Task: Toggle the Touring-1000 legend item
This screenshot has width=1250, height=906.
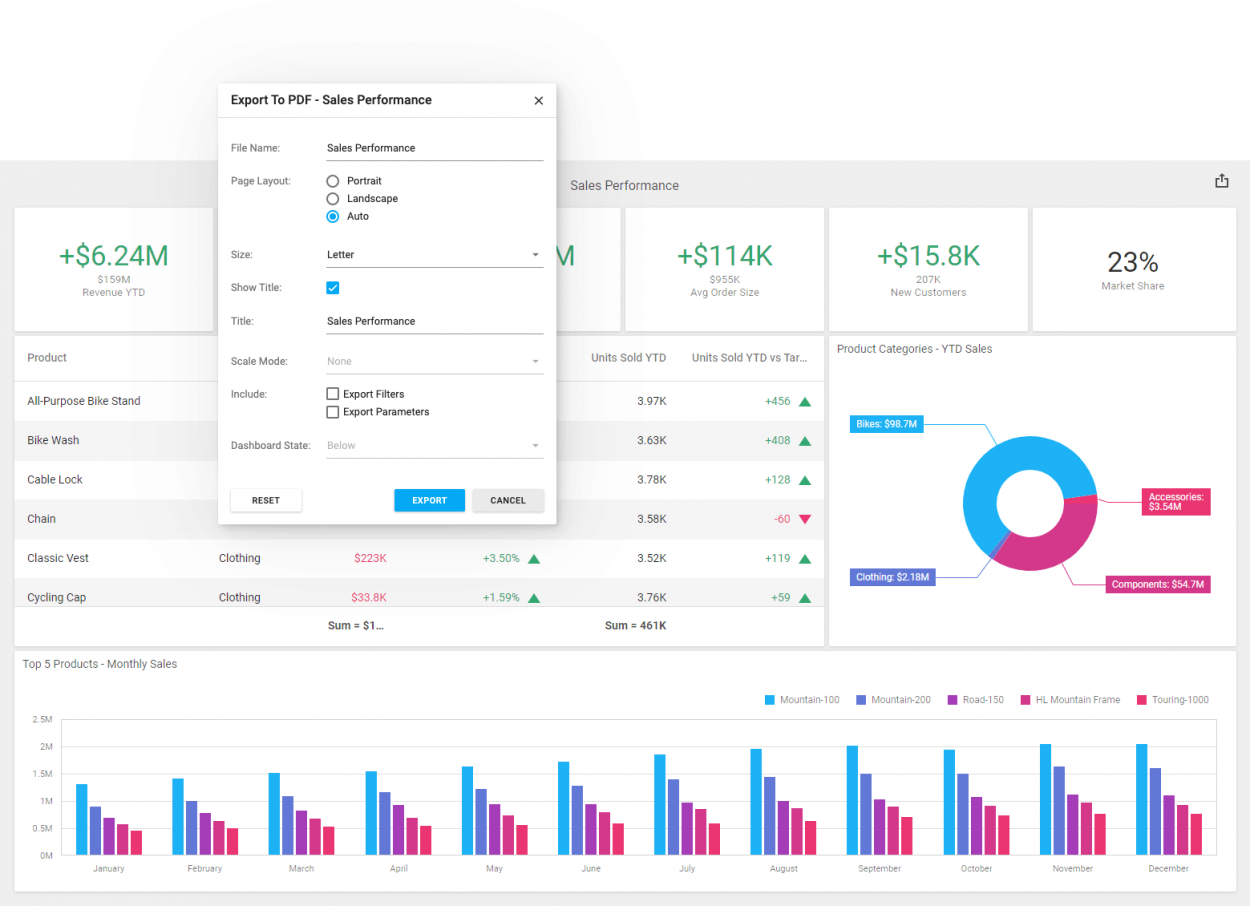Action: coord(1172,699)
